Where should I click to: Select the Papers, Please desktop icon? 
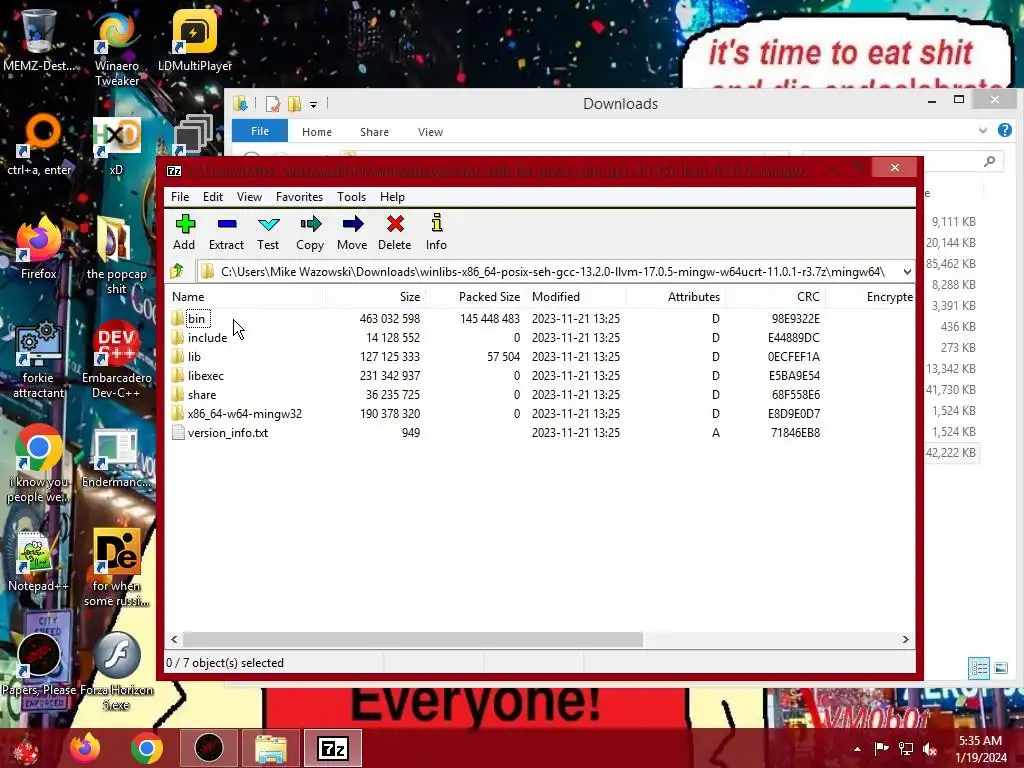39,664
